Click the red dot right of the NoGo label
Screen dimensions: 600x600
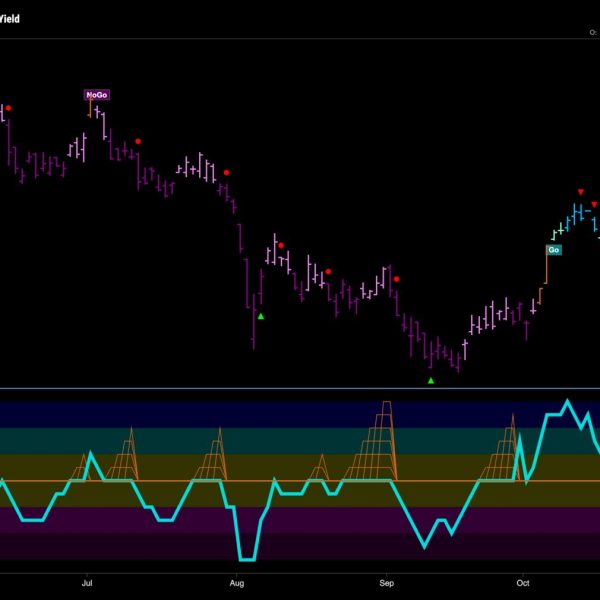click(138, 142)
